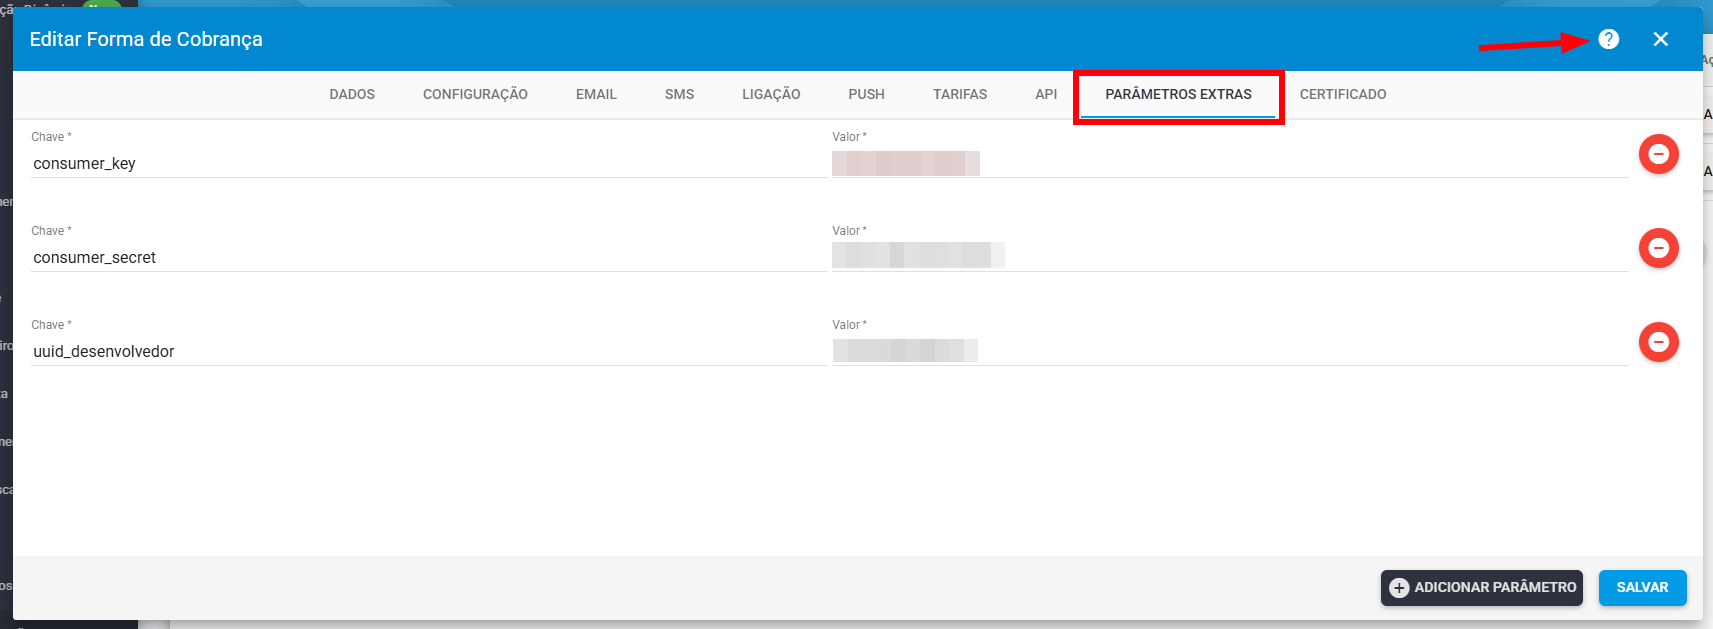Edit the consumer_secret Chave field
This screenshot has width=1713, height=629.
click(429, 258)
